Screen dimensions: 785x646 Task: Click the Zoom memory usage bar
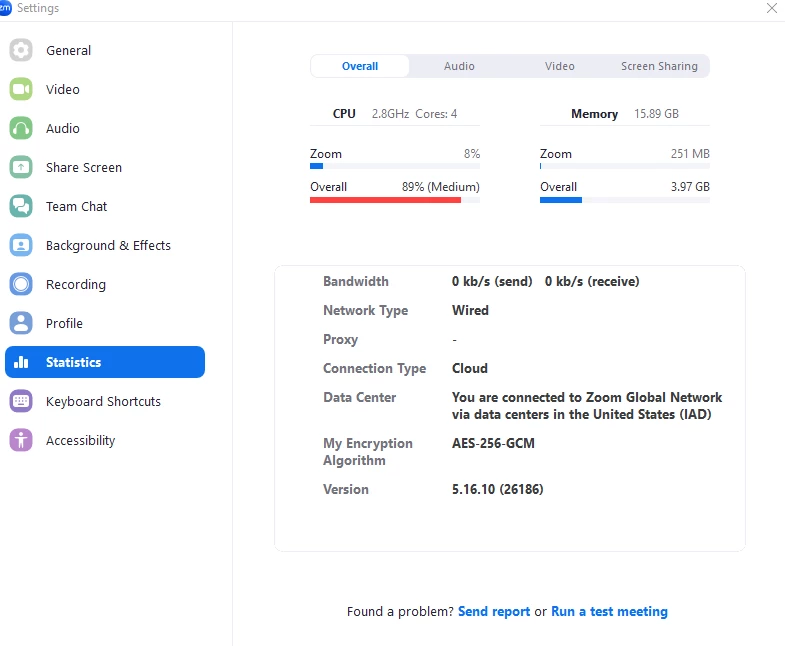[624, 166]
